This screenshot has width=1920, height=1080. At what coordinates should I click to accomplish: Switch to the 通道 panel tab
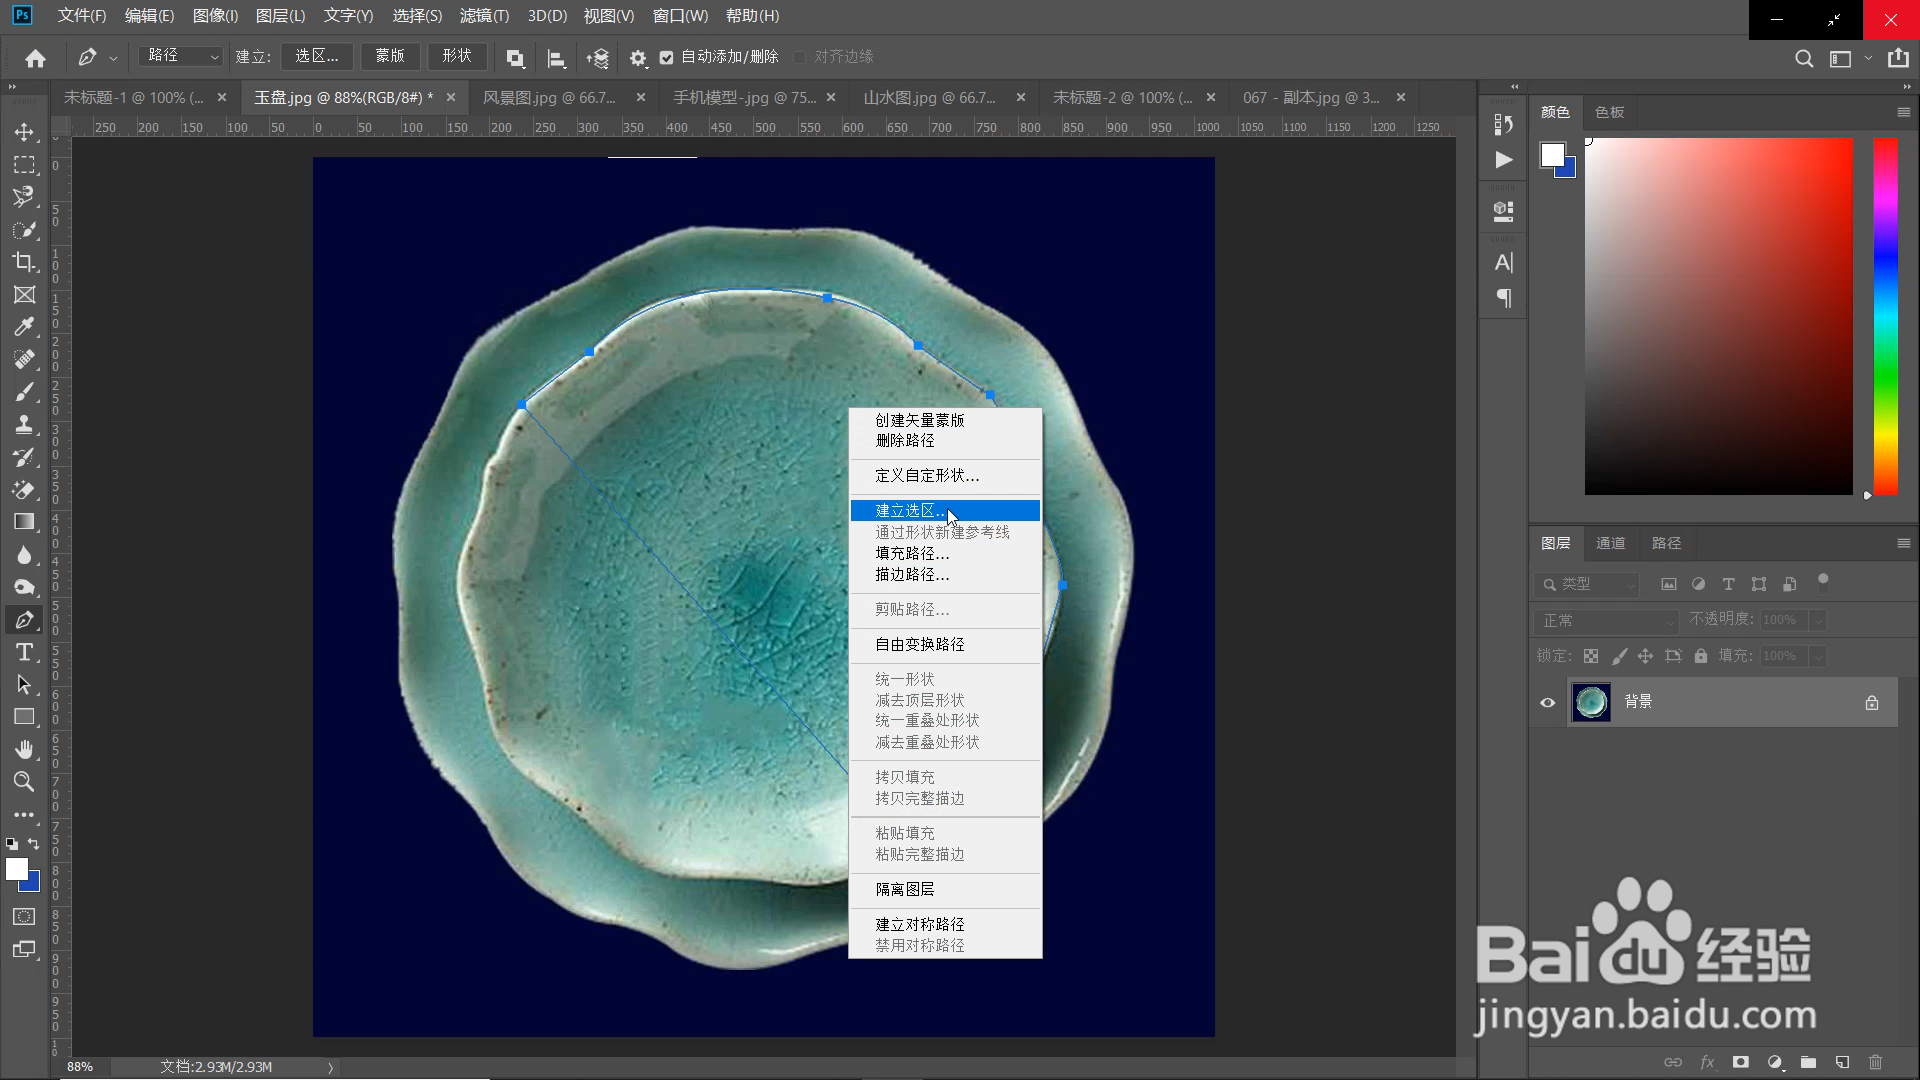pos(1610,543)
